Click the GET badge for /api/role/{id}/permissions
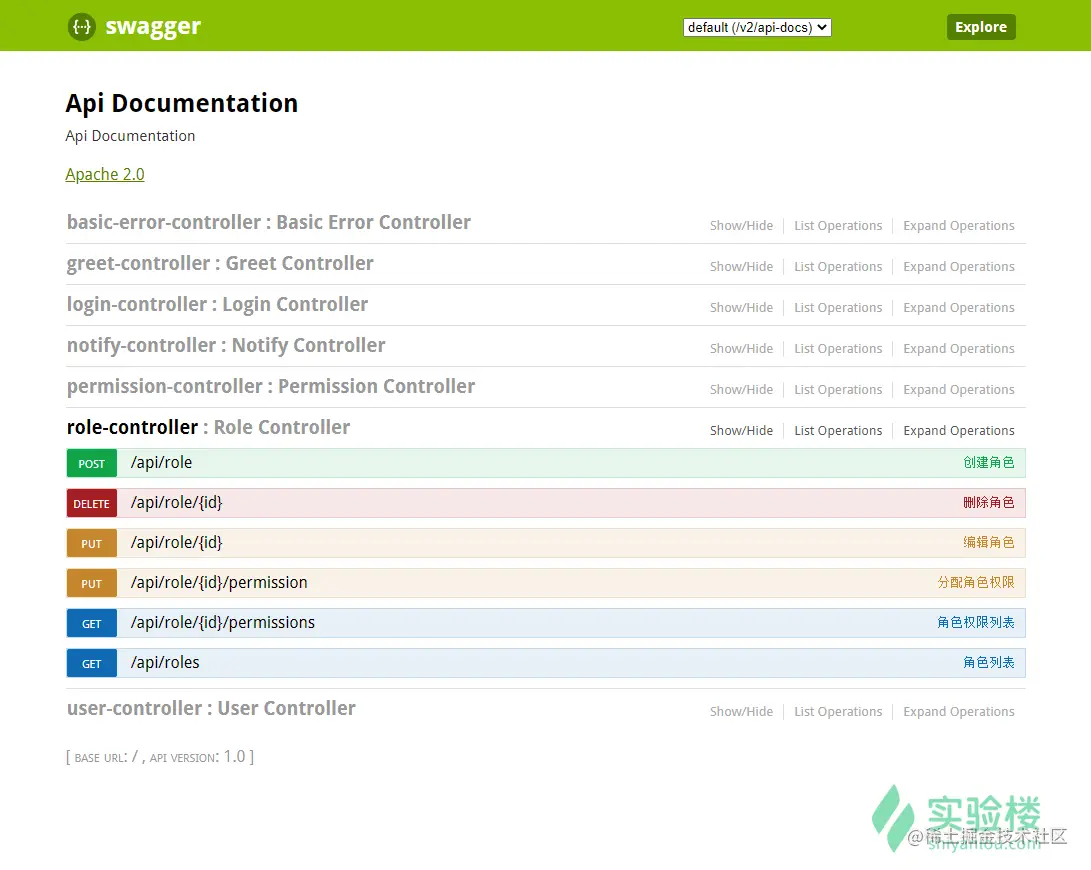This screenshot has height=870, width=1091. 92,624
